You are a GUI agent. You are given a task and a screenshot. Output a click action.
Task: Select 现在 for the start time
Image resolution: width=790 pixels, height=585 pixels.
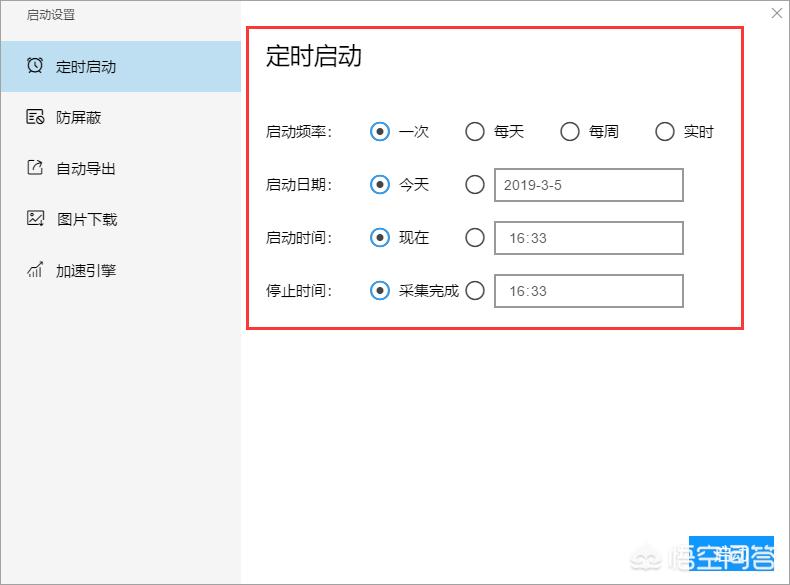[379, 237]
